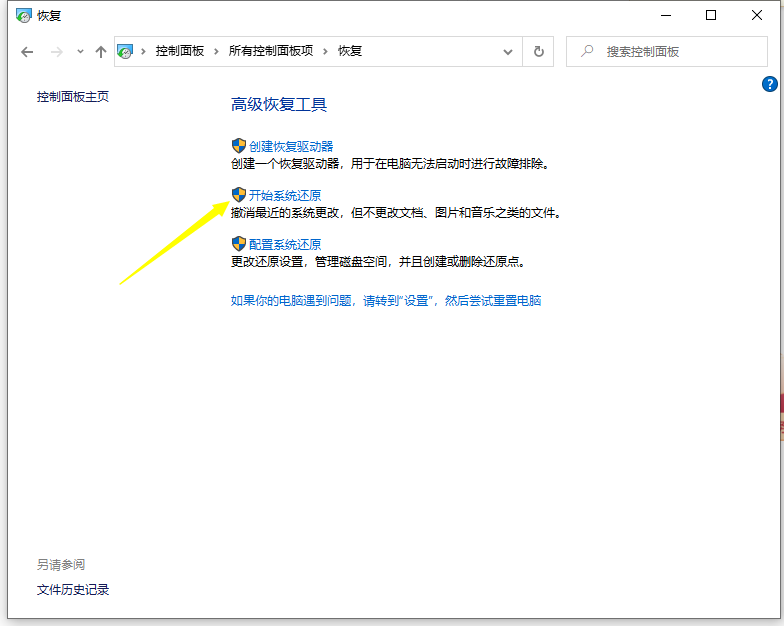Navigate to 控制面板 breadcrumb
784x626 pixels.
(179, 51)
